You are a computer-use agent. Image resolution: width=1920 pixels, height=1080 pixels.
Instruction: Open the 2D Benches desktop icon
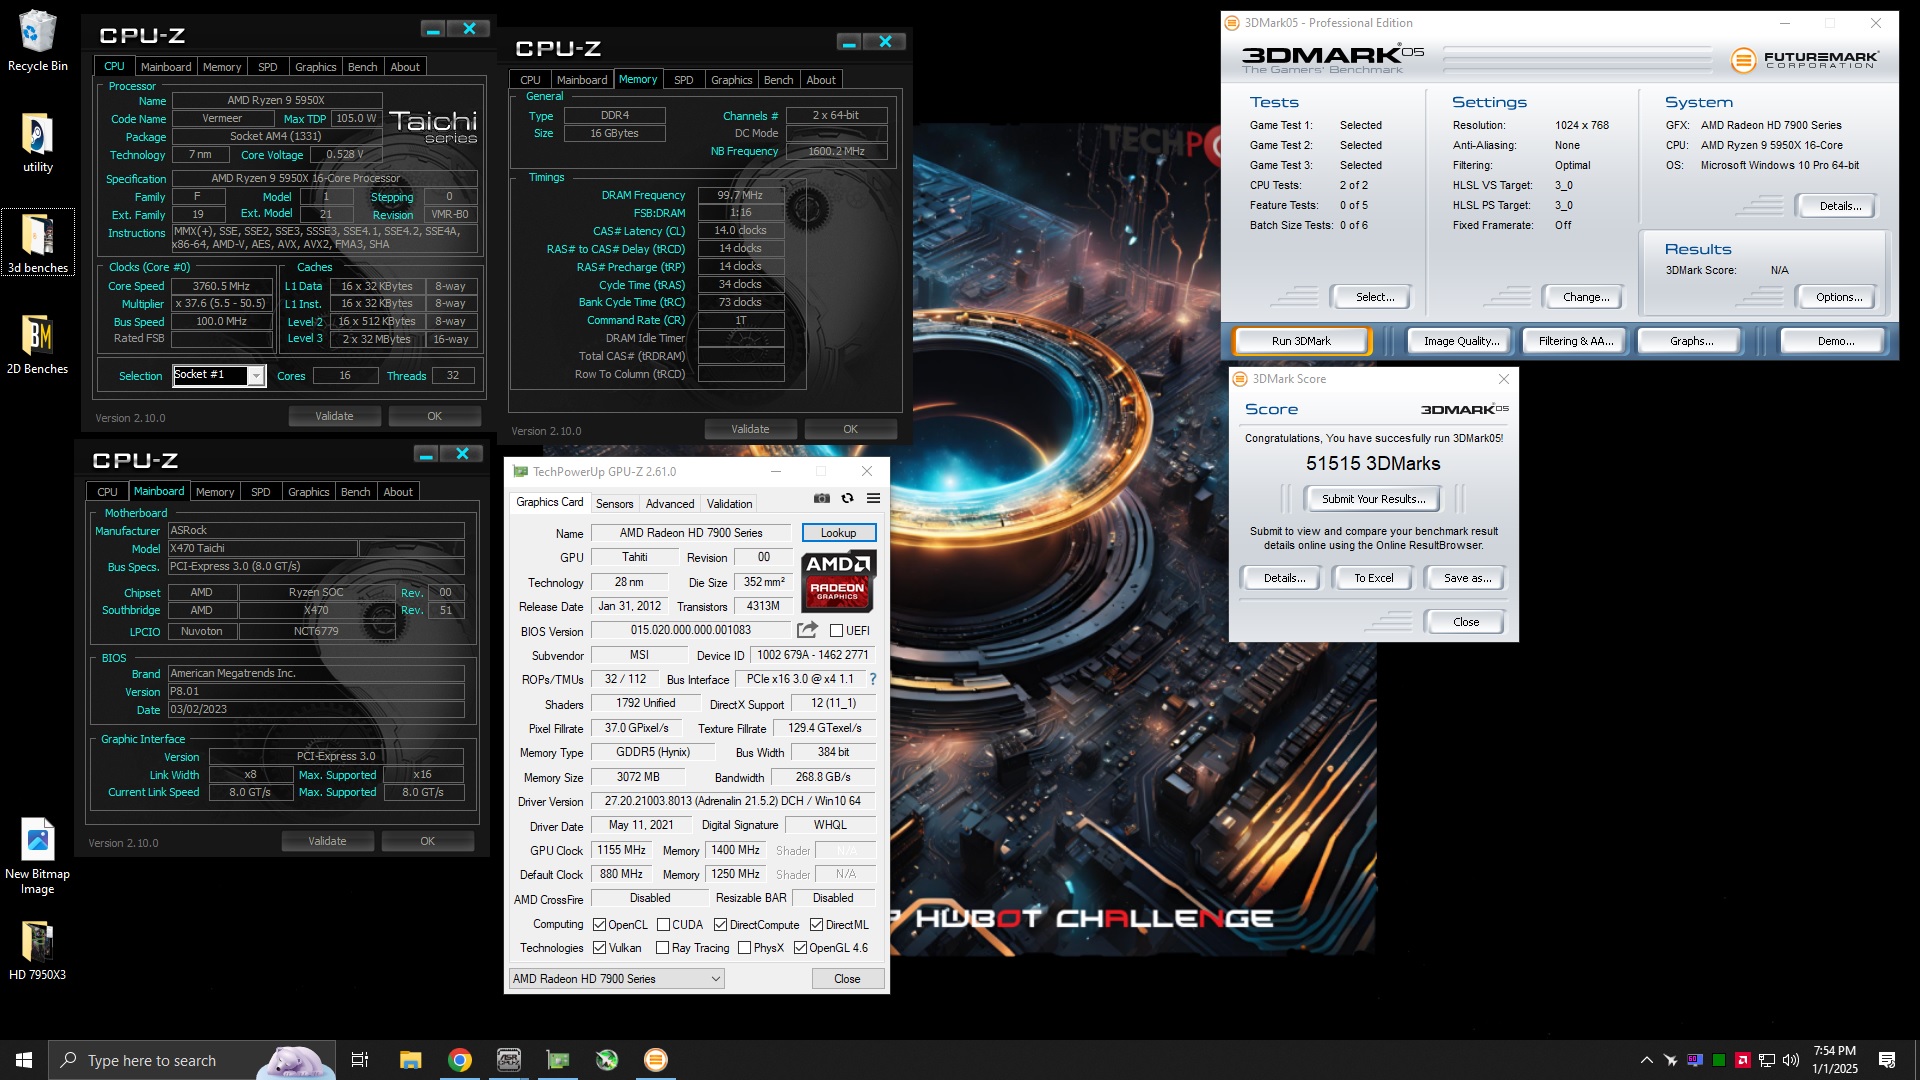[x=37, y=344]
